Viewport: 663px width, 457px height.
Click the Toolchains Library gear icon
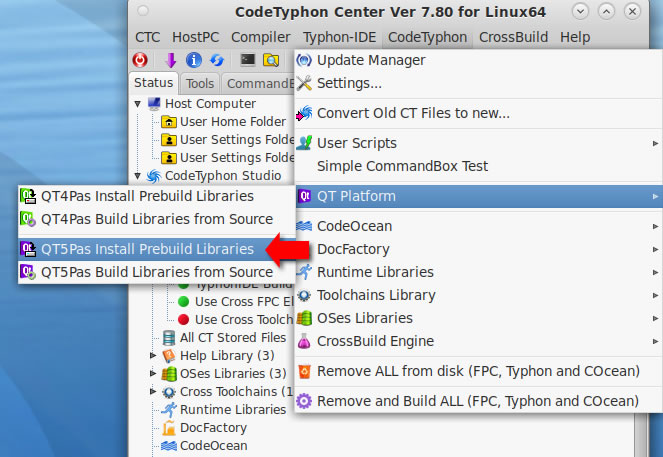(304, 295)
